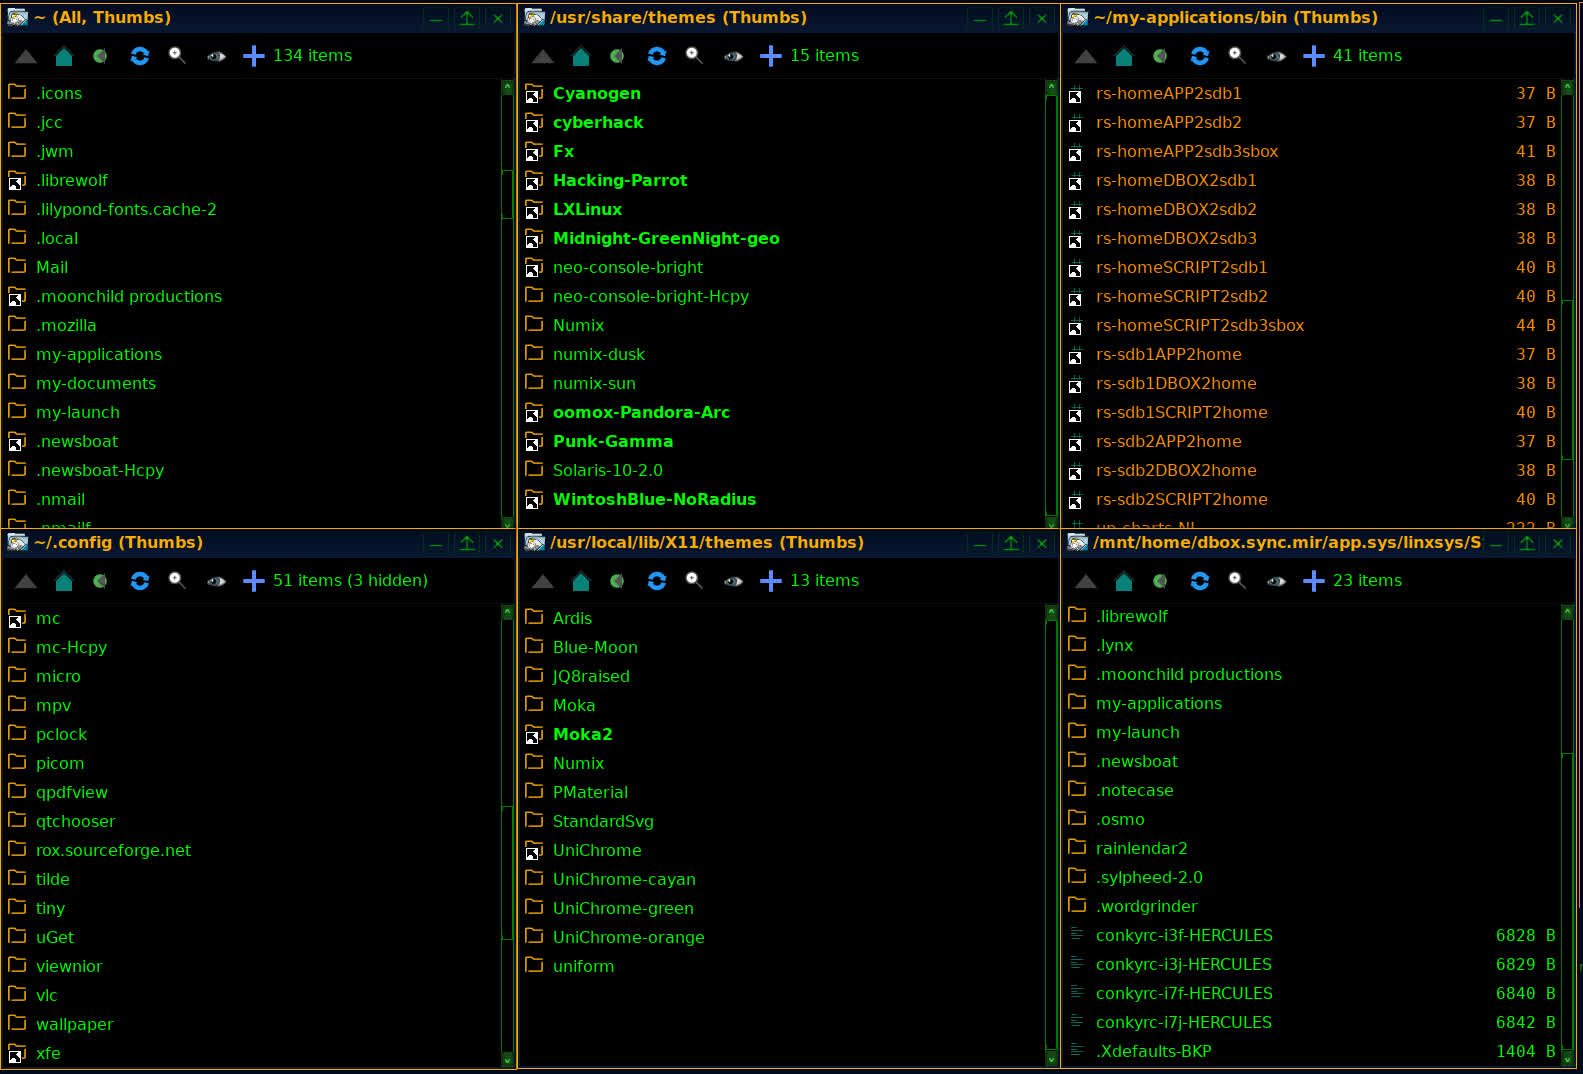Click the magnifier icon in ~ (All, Thumbs) window
Image resolution: width=1583 pixels, height=1074 pixels.
click(x=177, y=55)
